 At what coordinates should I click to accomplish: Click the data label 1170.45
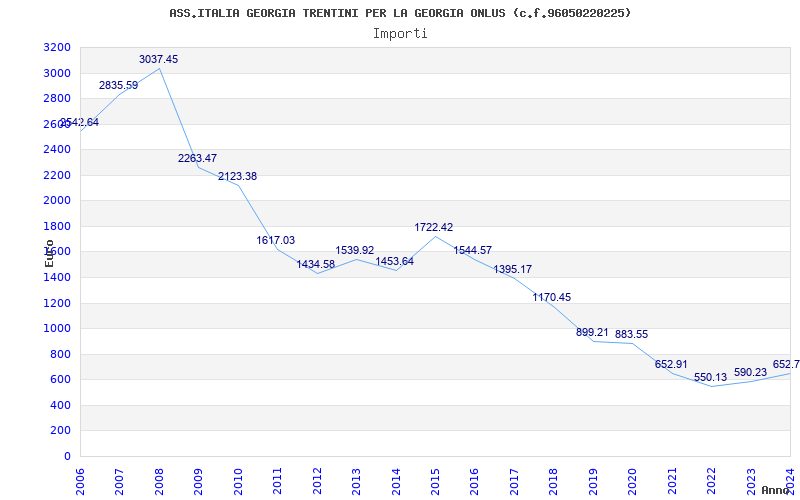click(x=552, y=297)
